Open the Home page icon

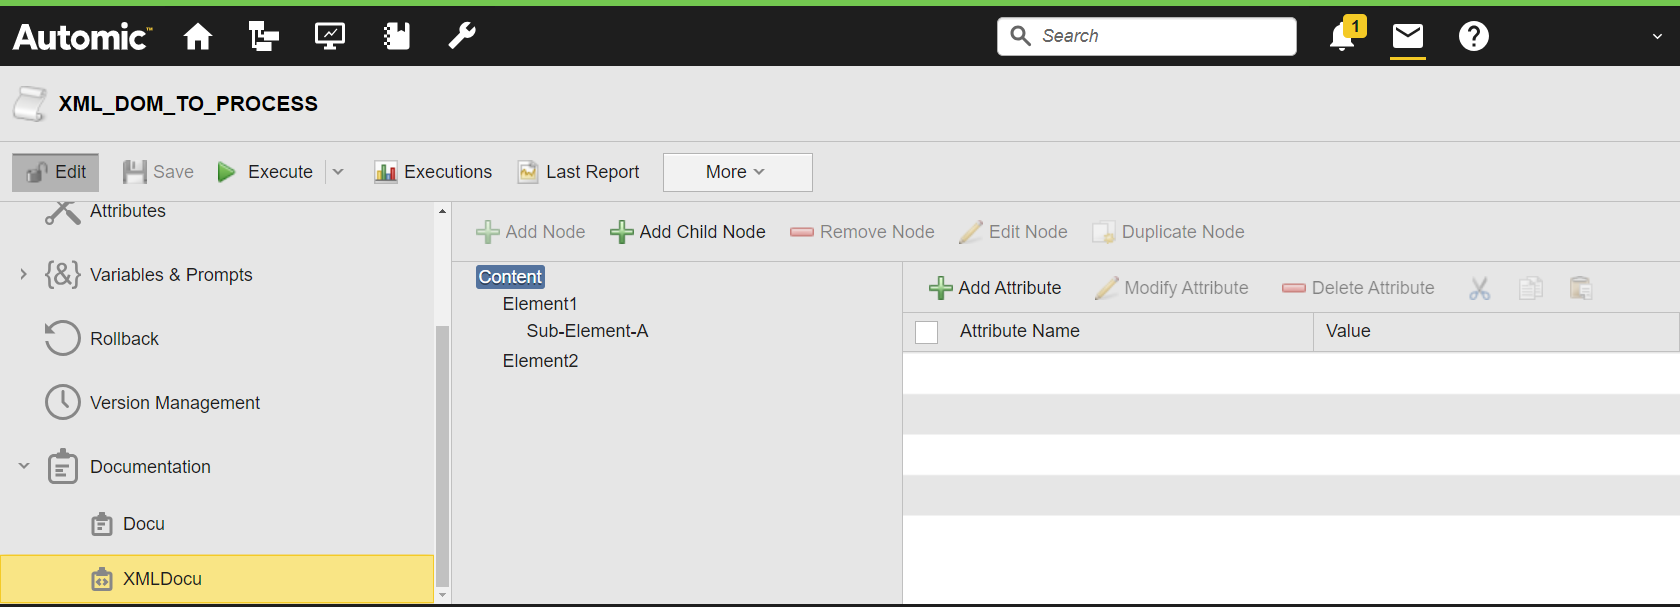(197, 36)
